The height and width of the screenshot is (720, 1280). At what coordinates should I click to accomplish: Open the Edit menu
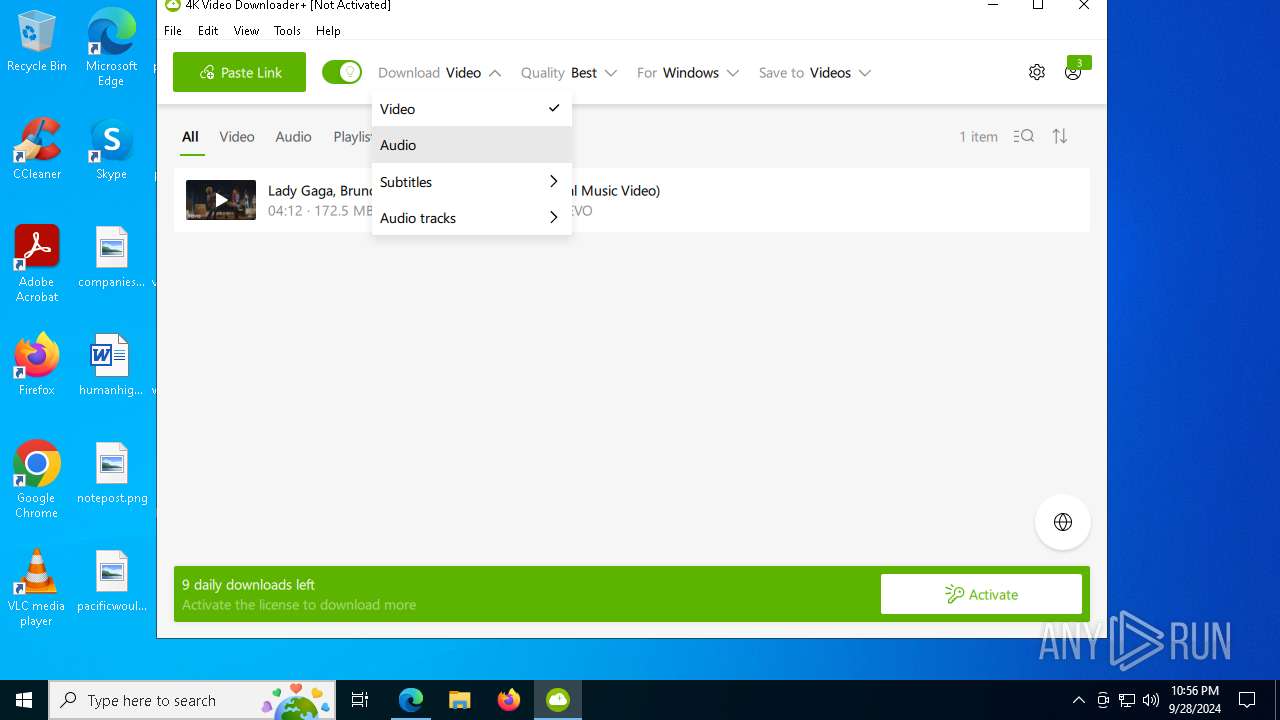pyautogui.click(x=208, y=31)
